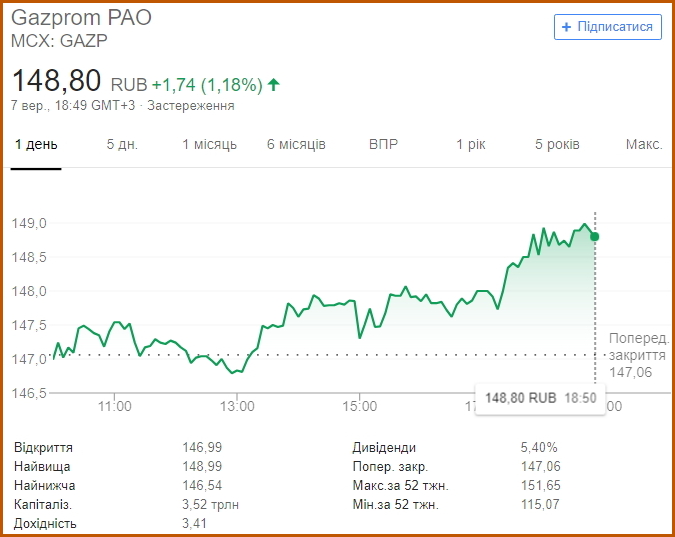Click the 7 вер., 18:49 GMT+3 timestamp
Image resolution: width=675 pixels, height=537 pixels.
coord(73,106)
